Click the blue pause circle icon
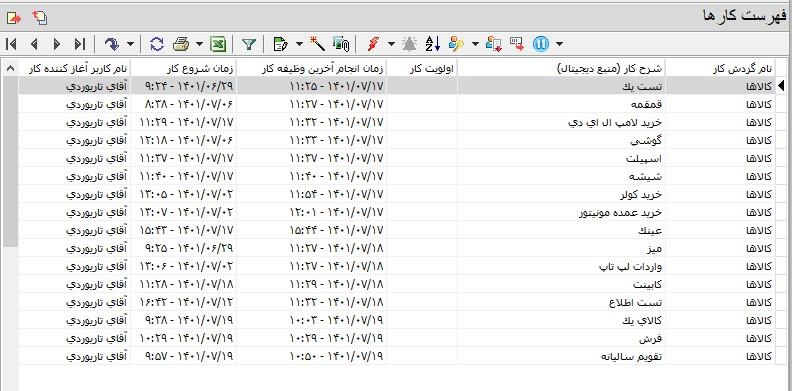This screenshot has width=792, height=391. coord(540,44)
